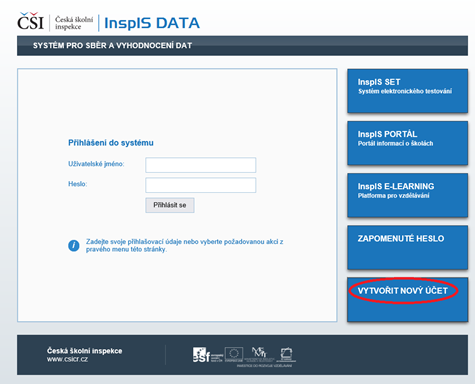This screenshot has height=384, width=475.
Task: Click the ČSI logo
Action: (x=30, y=22)
